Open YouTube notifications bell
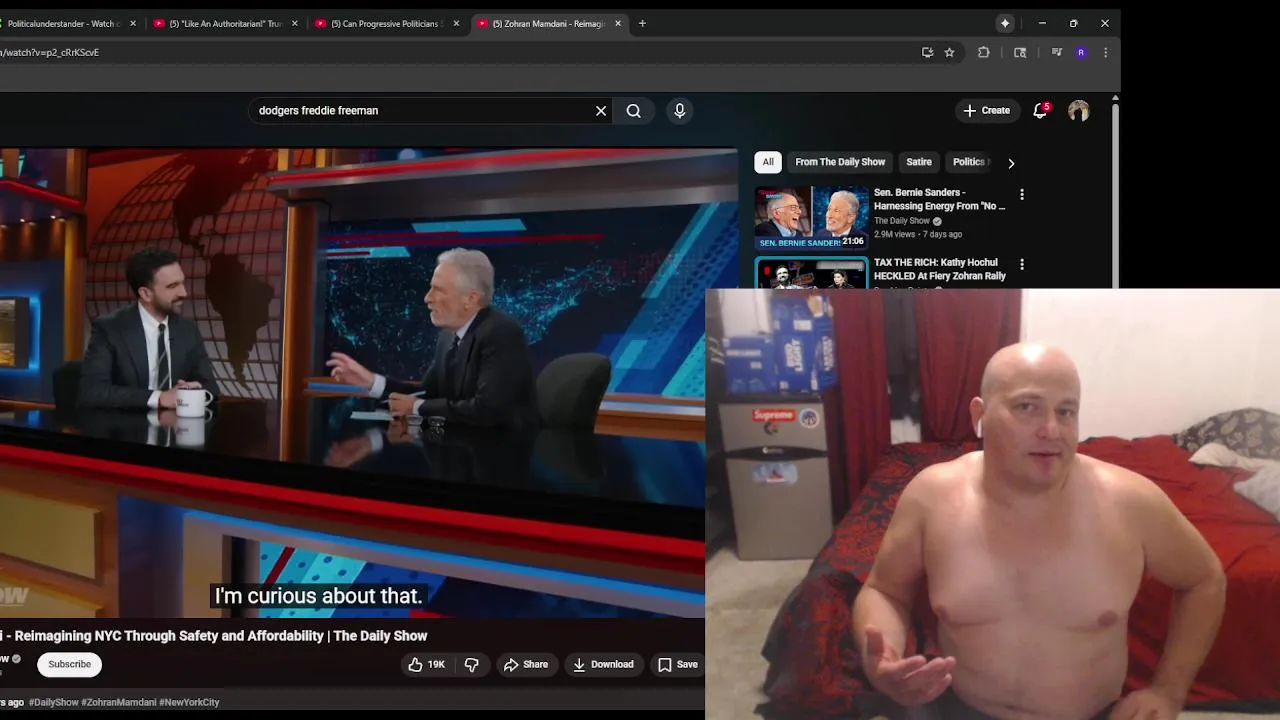The width and height of the screenshot is (1280, 720). (1040, 111)
